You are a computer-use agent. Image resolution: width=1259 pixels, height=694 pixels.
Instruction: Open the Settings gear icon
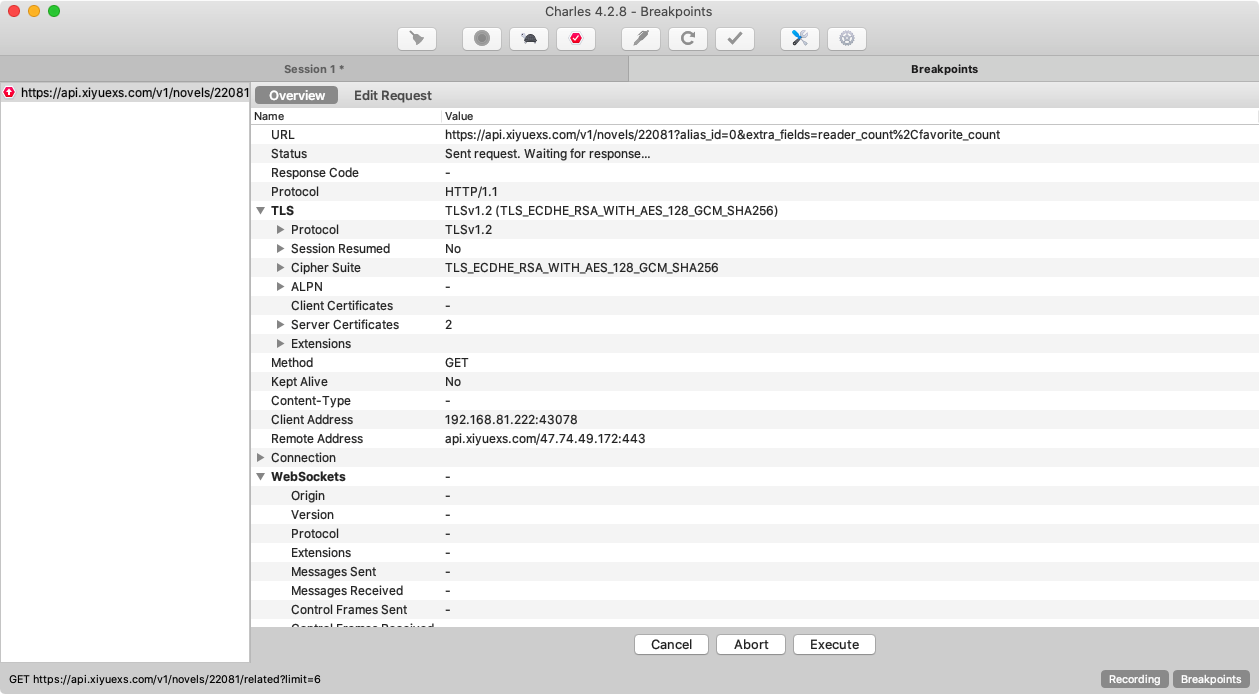(847, 38)
